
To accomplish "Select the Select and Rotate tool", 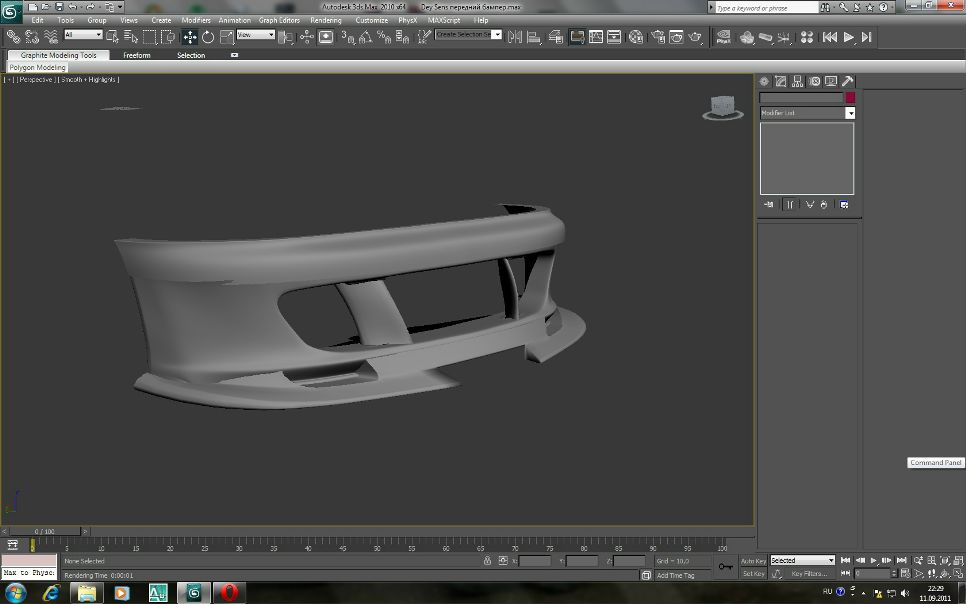I will (x=208, y=37).
